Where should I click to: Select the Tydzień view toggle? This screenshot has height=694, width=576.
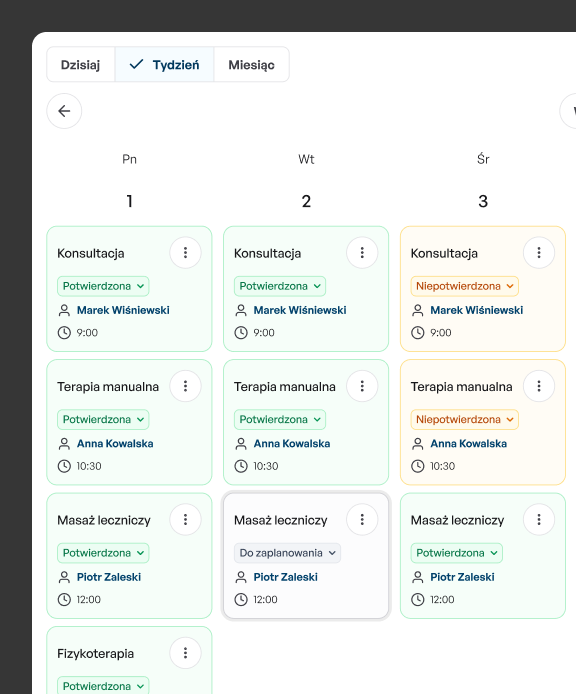164,65
